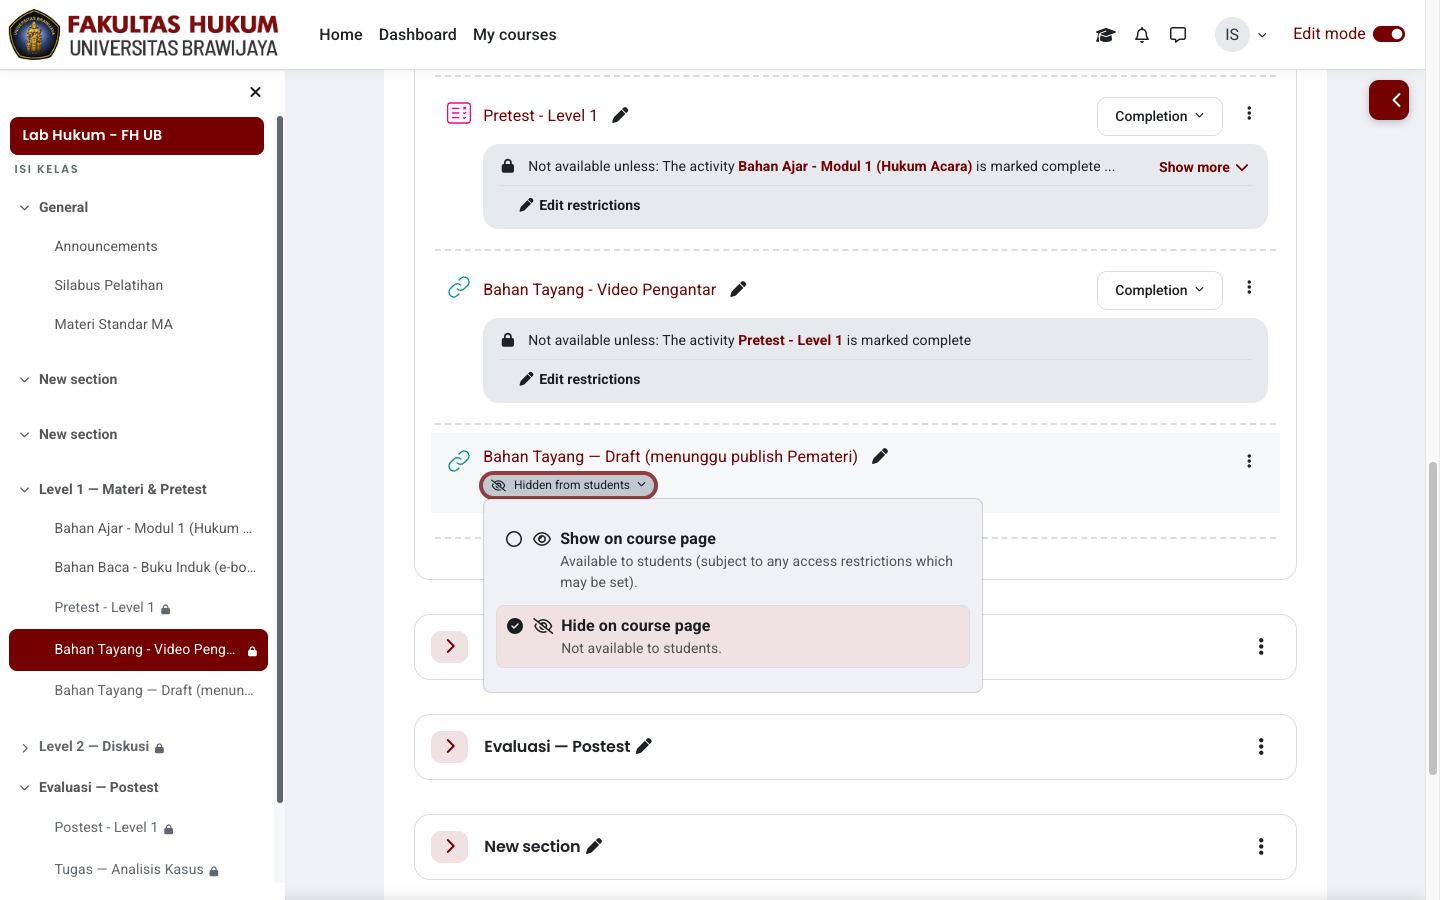Viewport: 1440px width, 900px height.
Task: Edit the Bahan Tayang Draft title pencil
Action: pos(880,456)
